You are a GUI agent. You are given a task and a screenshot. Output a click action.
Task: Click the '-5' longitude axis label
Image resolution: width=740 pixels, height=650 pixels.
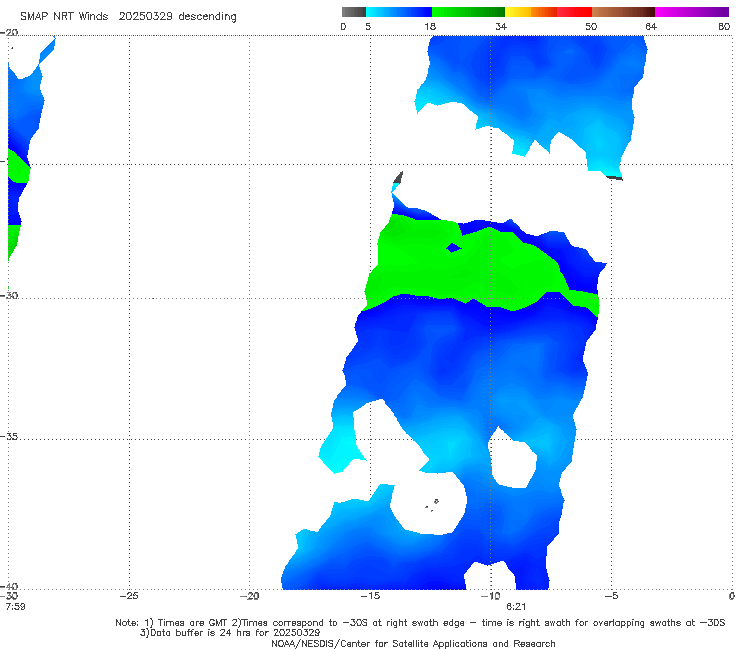pyautogui.click(x=611, y=596)
